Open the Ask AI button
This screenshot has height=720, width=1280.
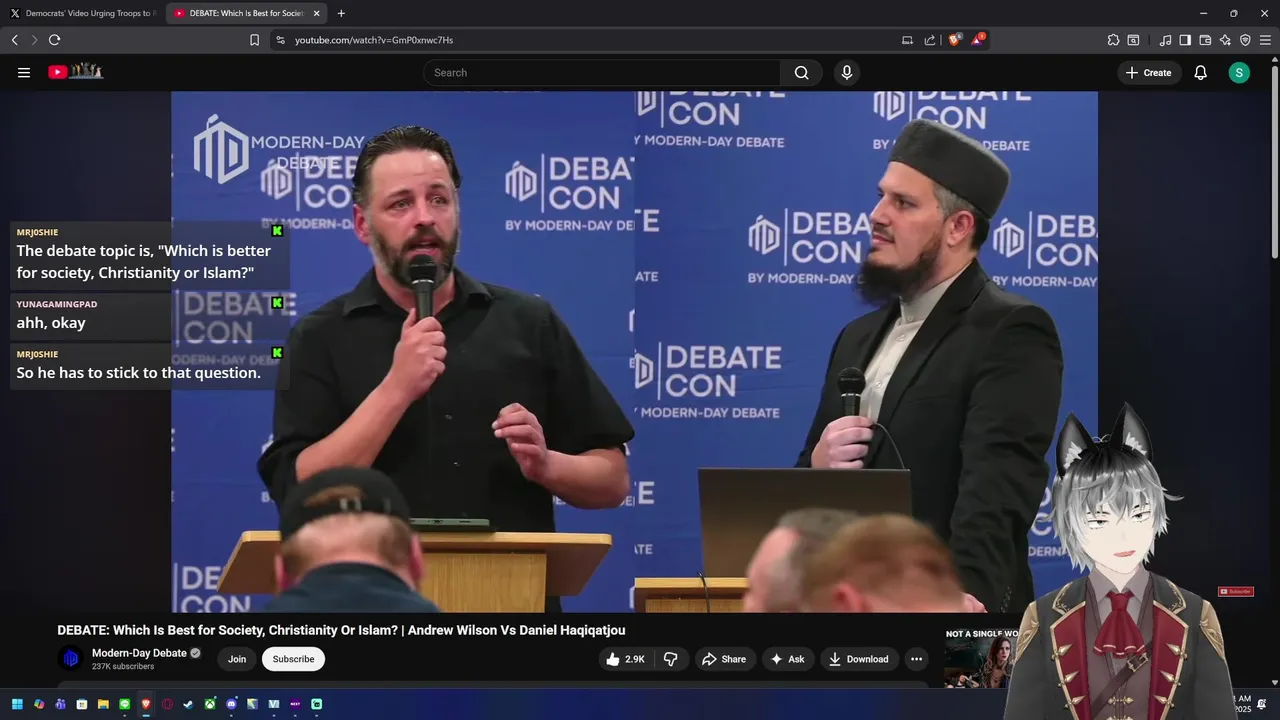tap(788, 659)
